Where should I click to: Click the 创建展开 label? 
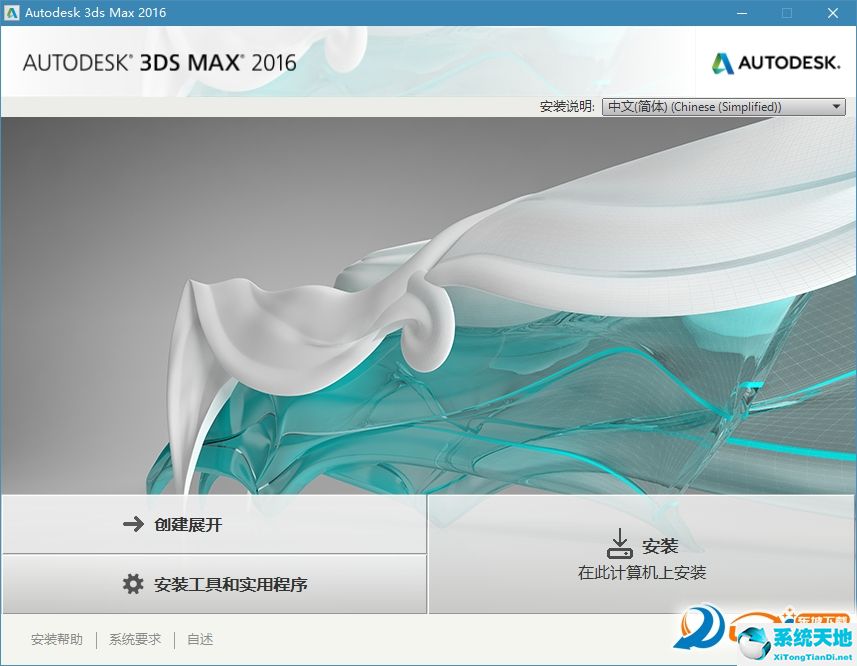click(x=188, y=525)
